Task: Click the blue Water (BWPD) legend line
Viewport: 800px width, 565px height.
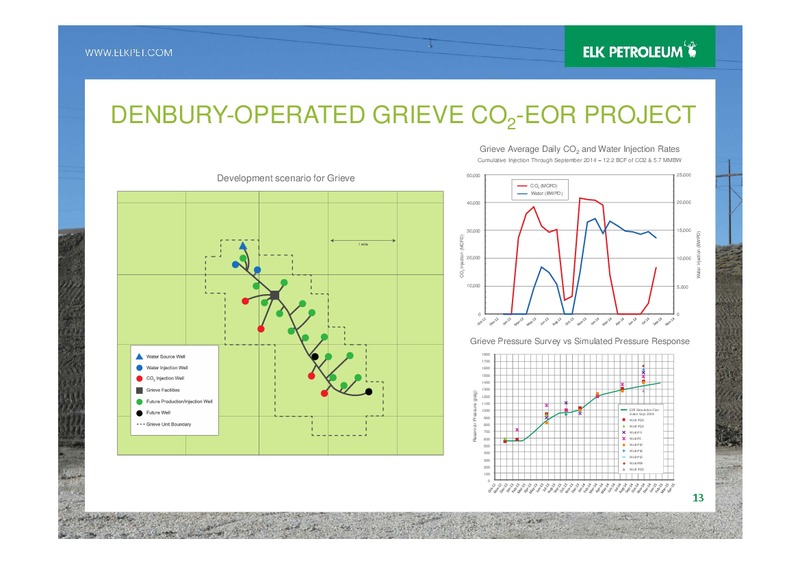Action: click(522, 194)
